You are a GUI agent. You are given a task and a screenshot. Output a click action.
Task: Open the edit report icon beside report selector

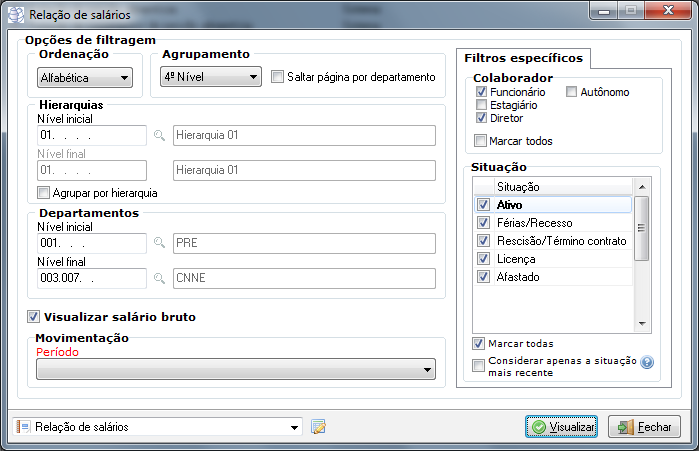318,427
